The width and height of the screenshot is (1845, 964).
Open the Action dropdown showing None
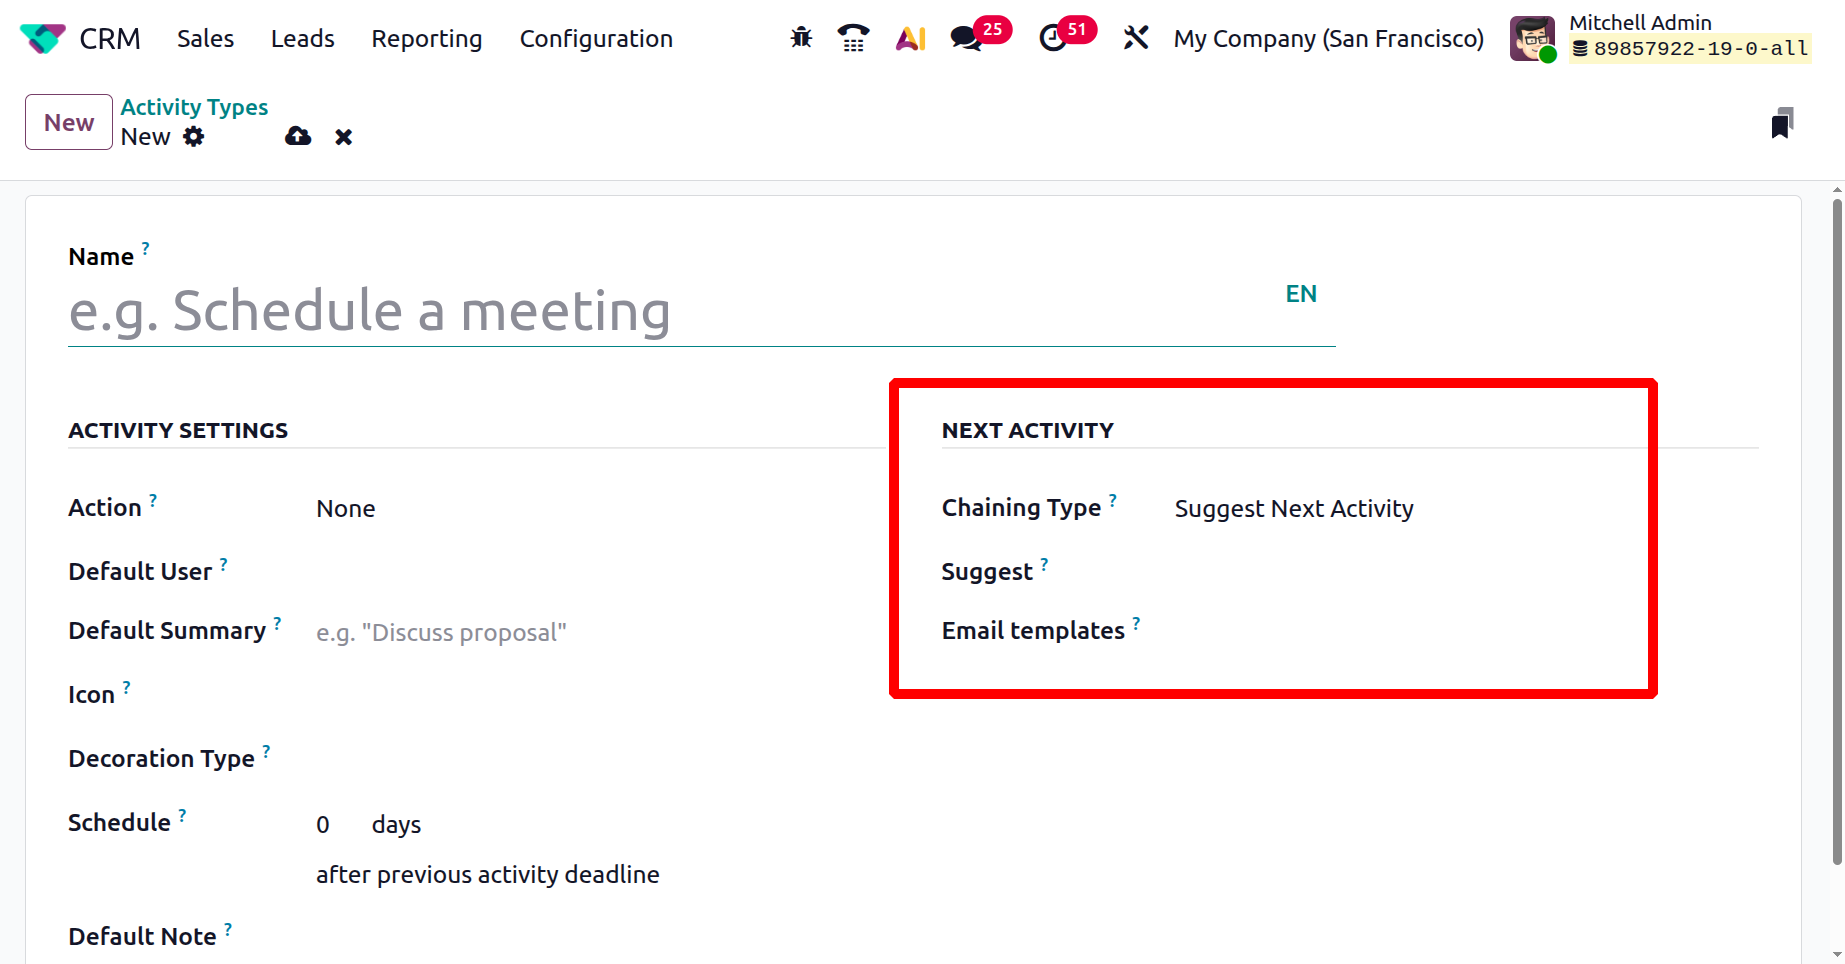pyautogui.click(x=590, y=509)
